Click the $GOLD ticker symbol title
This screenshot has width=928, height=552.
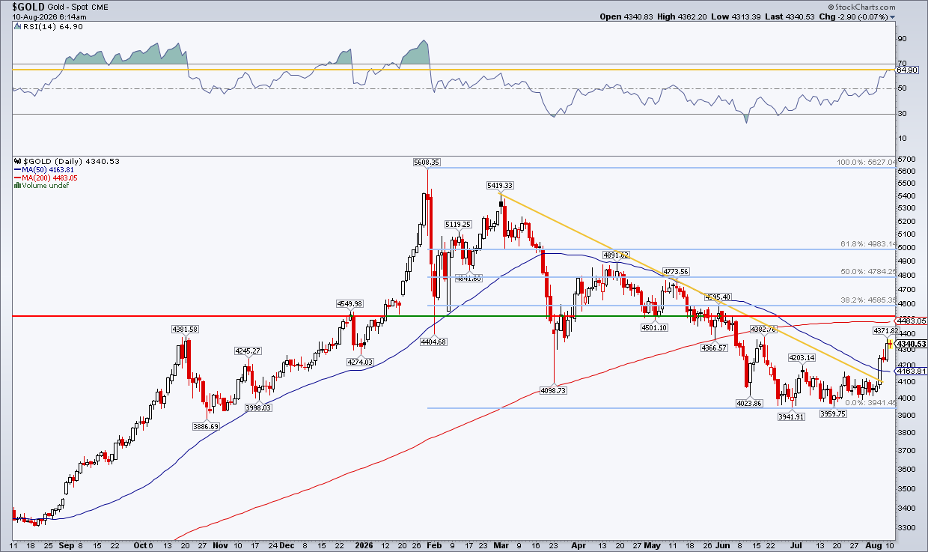click(29, 7)
